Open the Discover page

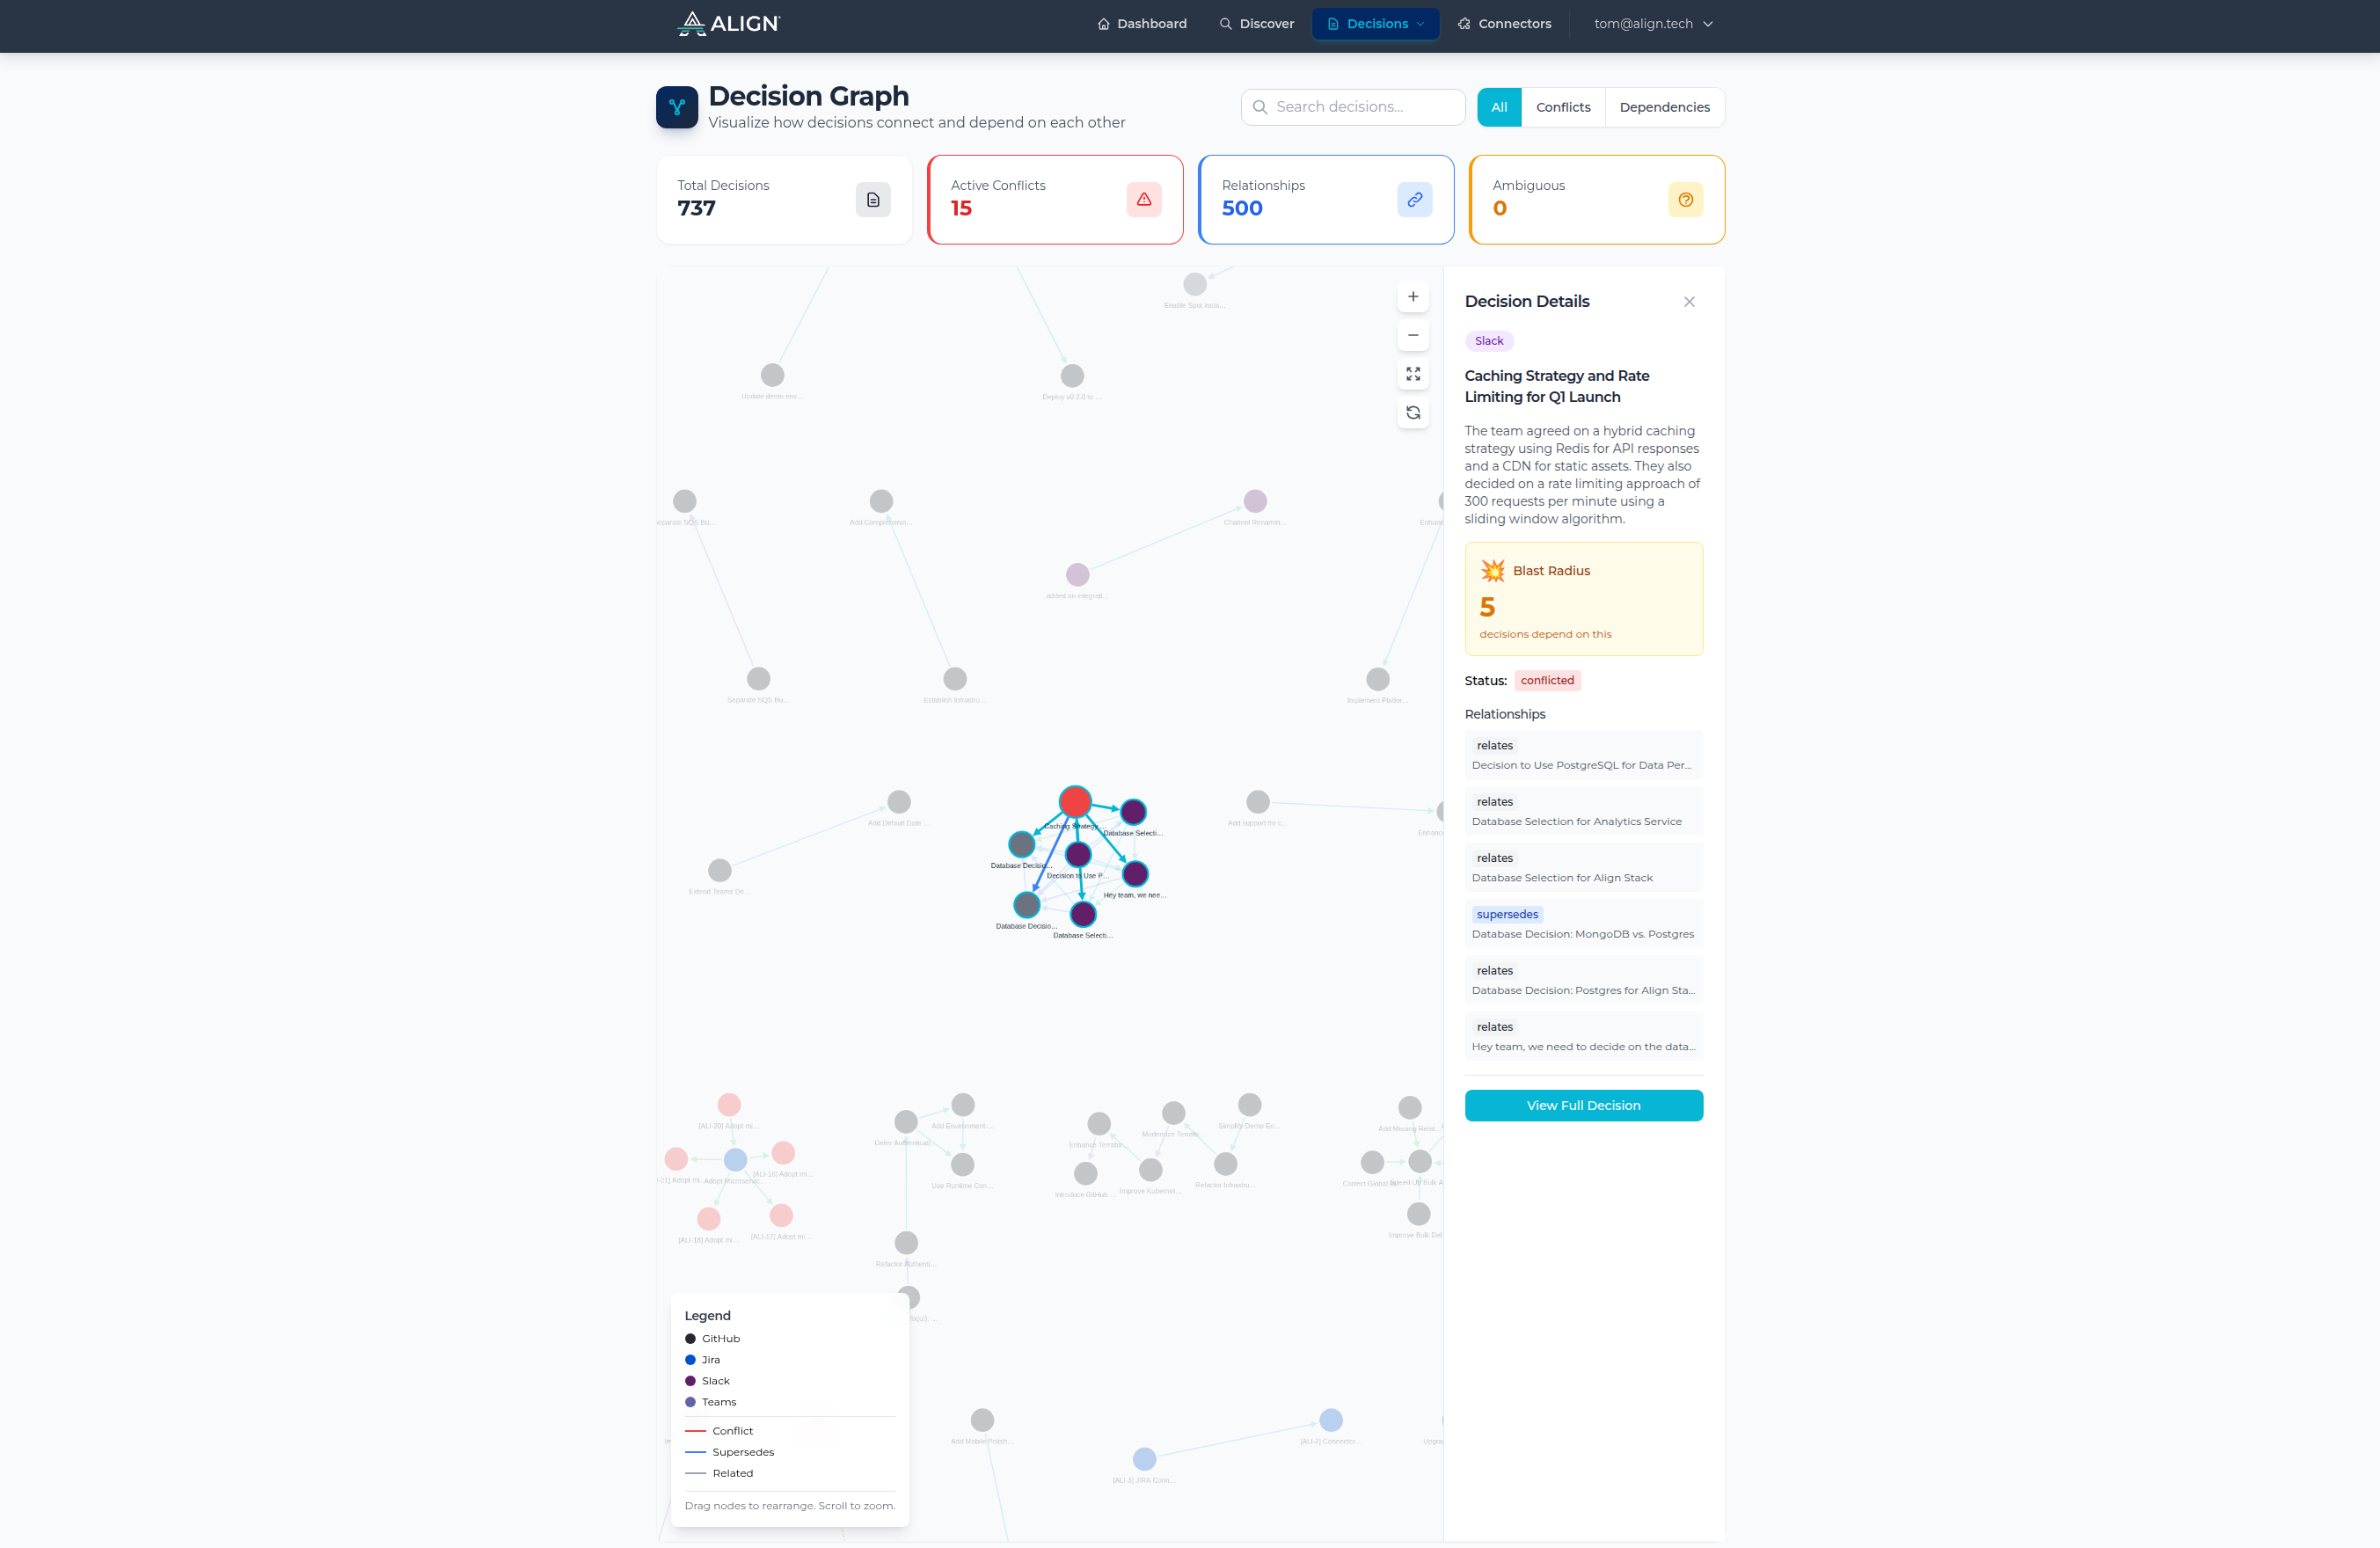click(x=1256, y=23)
